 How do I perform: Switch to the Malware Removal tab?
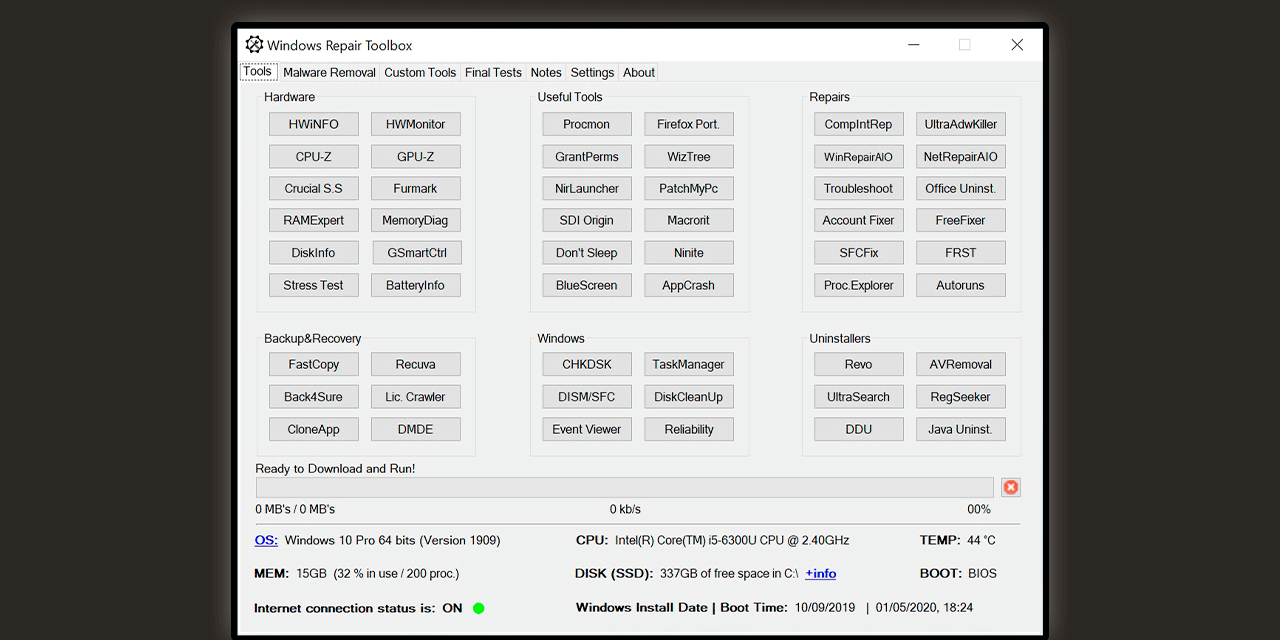(x=329, y=72)
